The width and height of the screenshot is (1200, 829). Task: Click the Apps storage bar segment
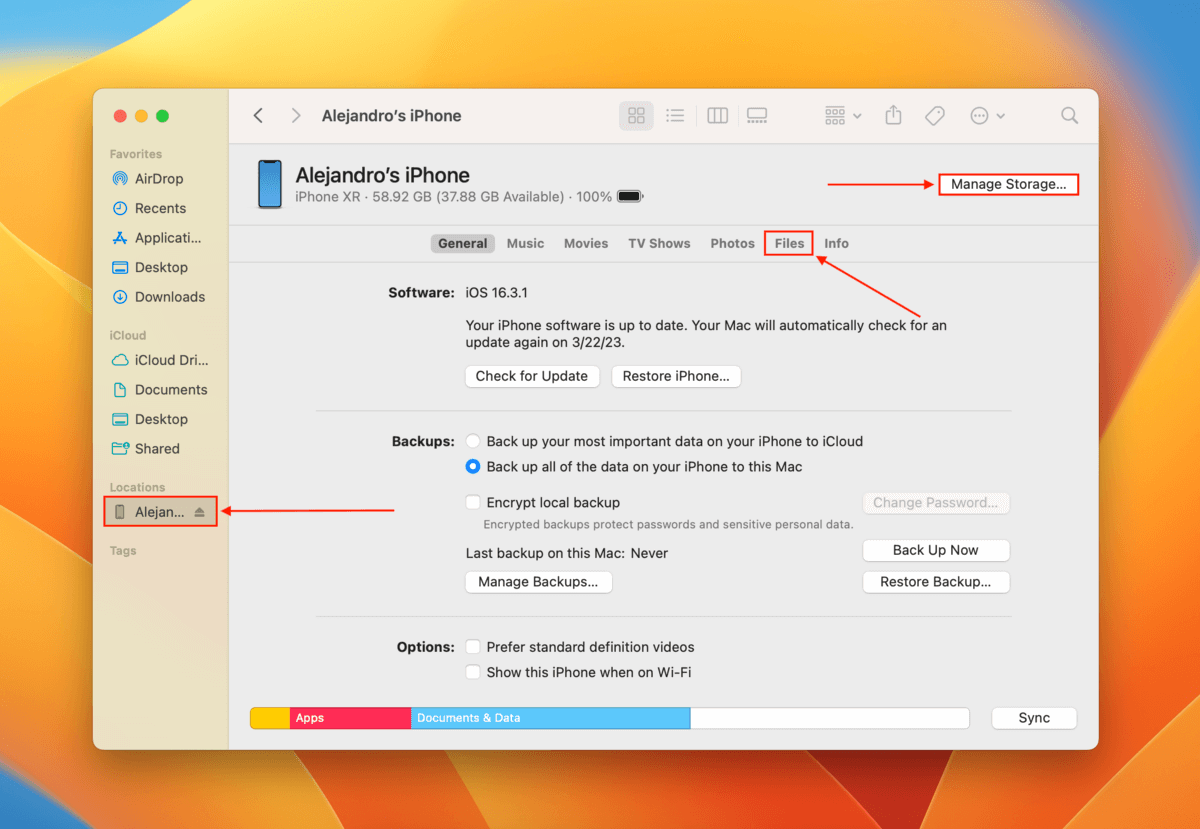coord(350,718)
